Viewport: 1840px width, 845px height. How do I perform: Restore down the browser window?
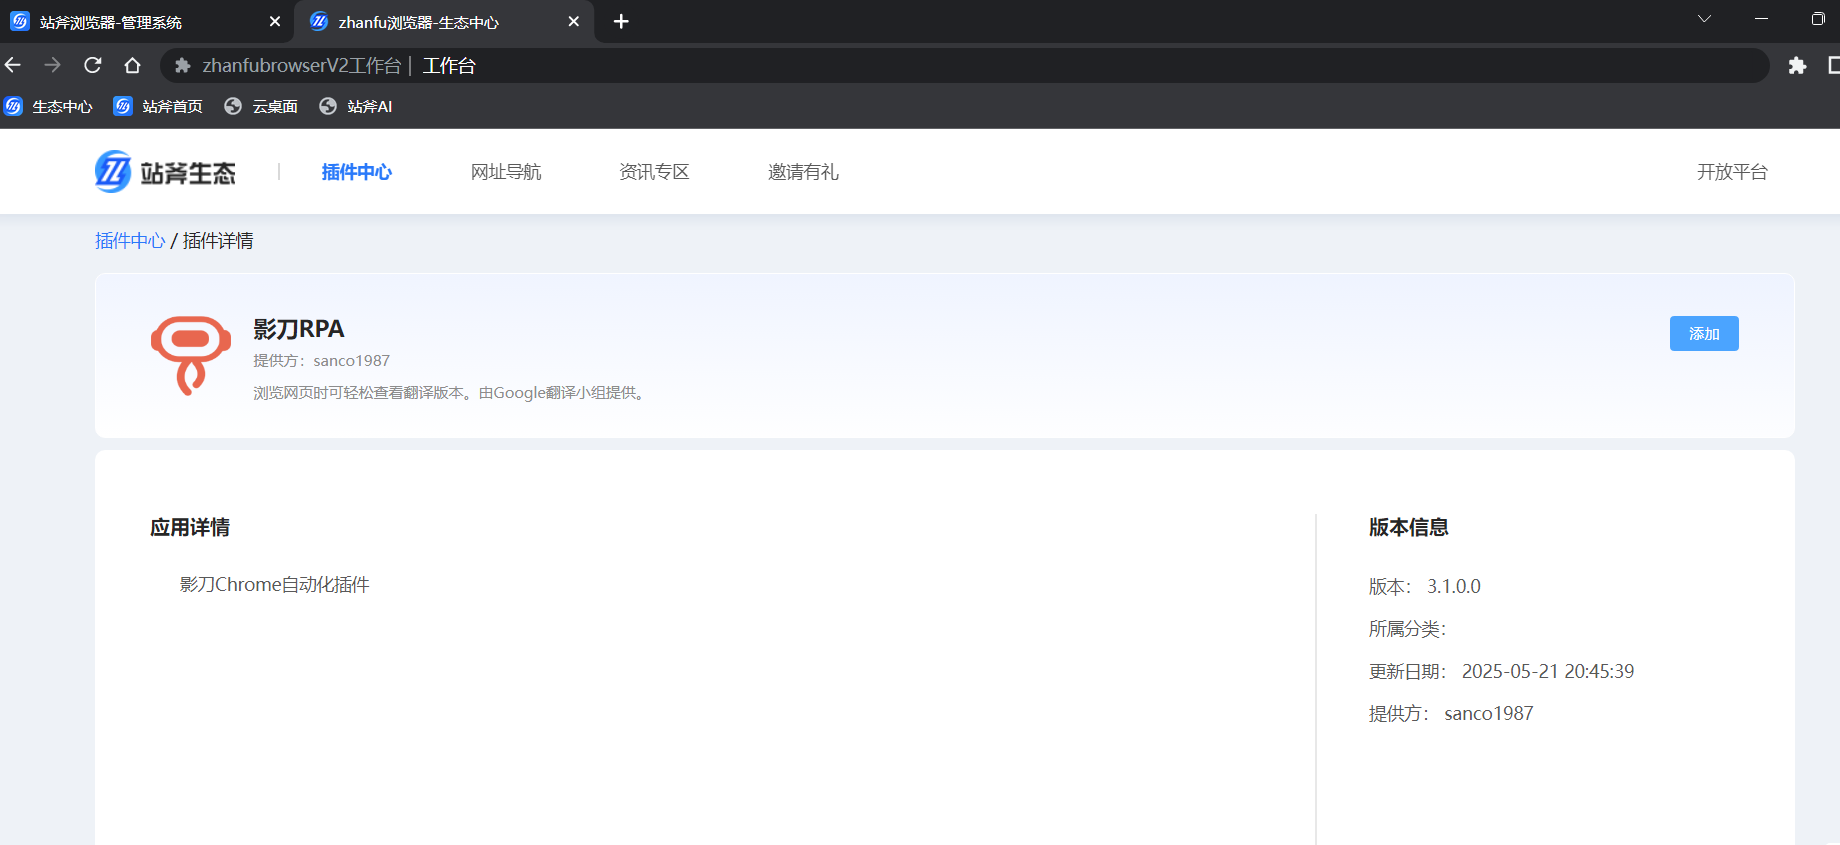[x=1817, y=19]
